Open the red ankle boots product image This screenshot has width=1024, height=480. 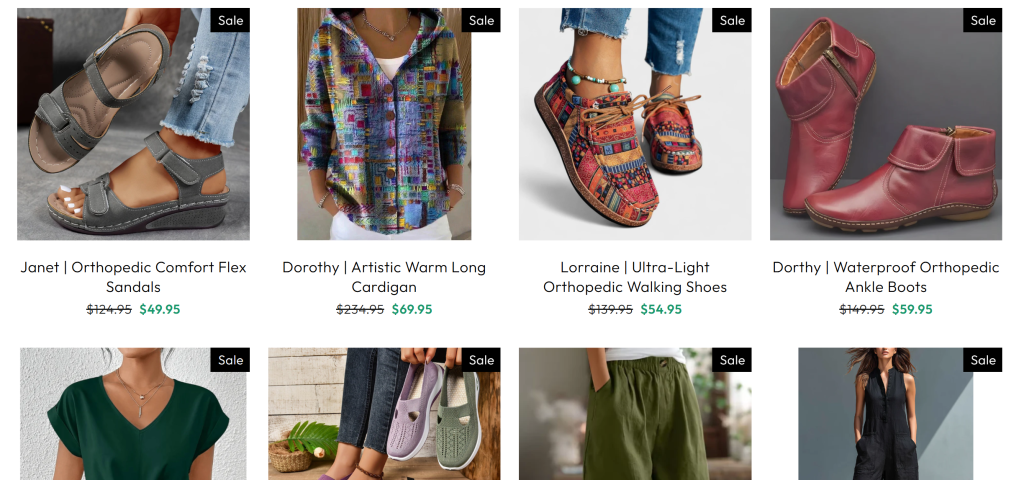click(885, 125)
